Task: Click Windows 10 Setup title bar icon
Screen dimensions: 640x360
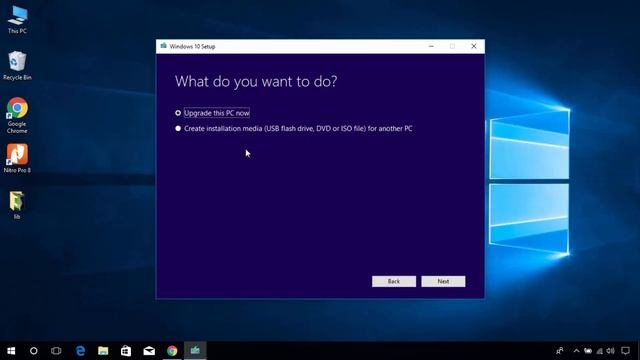Action: (x=164, y=46)
